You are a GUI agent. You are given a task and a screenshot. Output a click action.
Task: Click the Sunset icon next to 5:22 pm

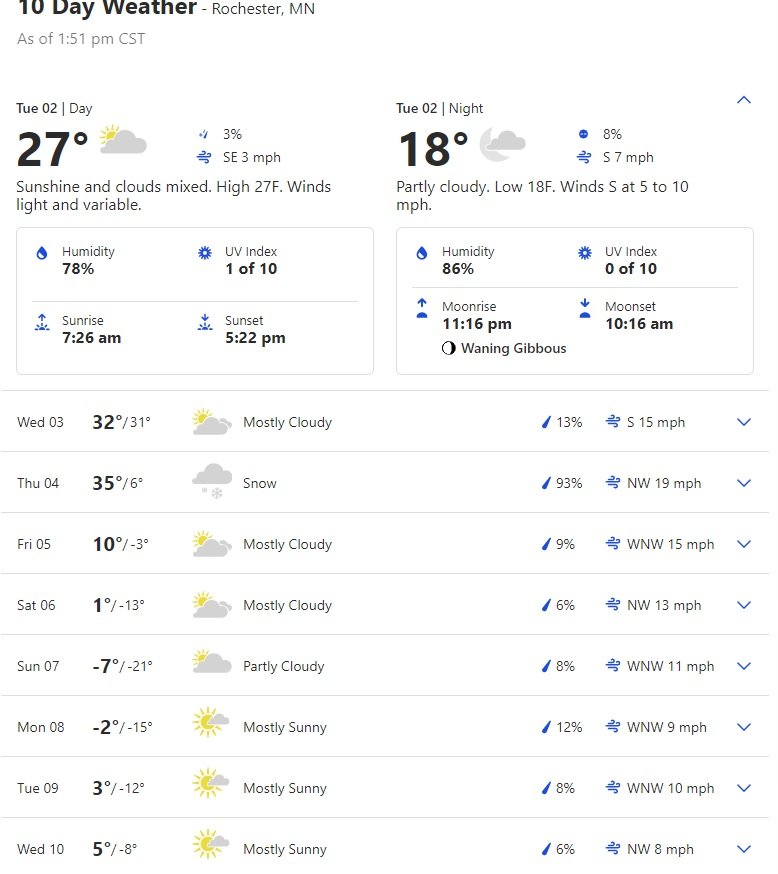tap(205, 322)
